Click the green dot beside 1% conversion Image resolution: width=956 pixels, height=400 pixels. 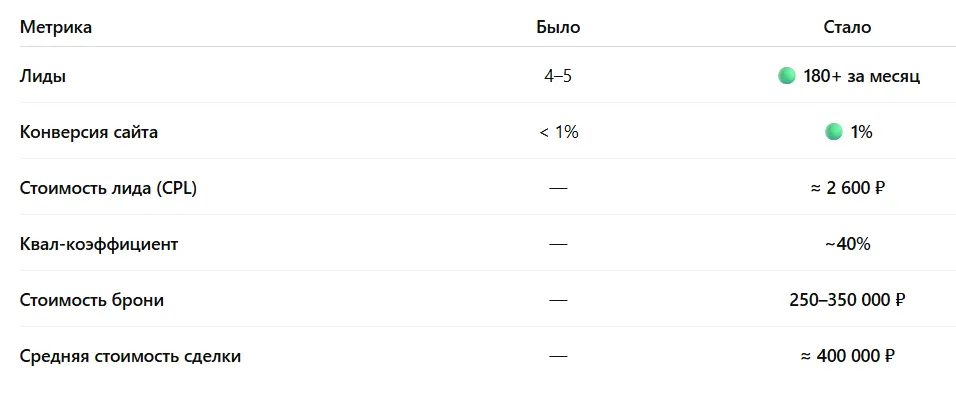click(x=833, y=132)
